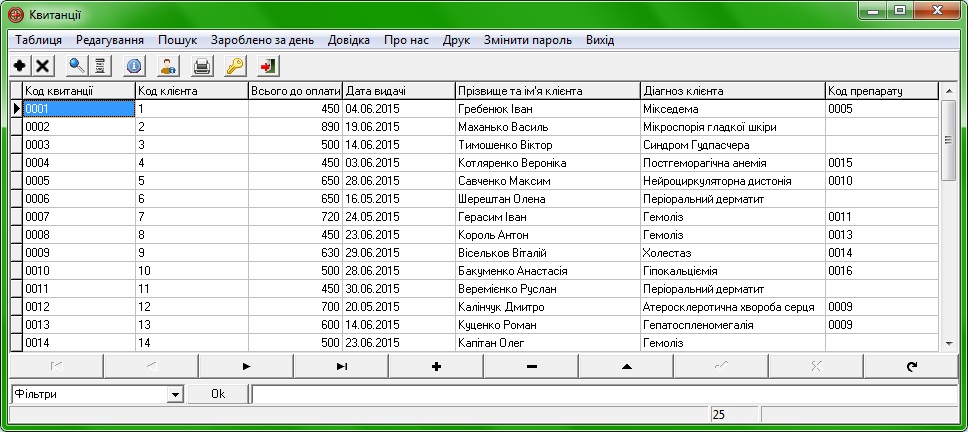Select the Король Антон name cell
Screen dimensions: 968x432
548,235
